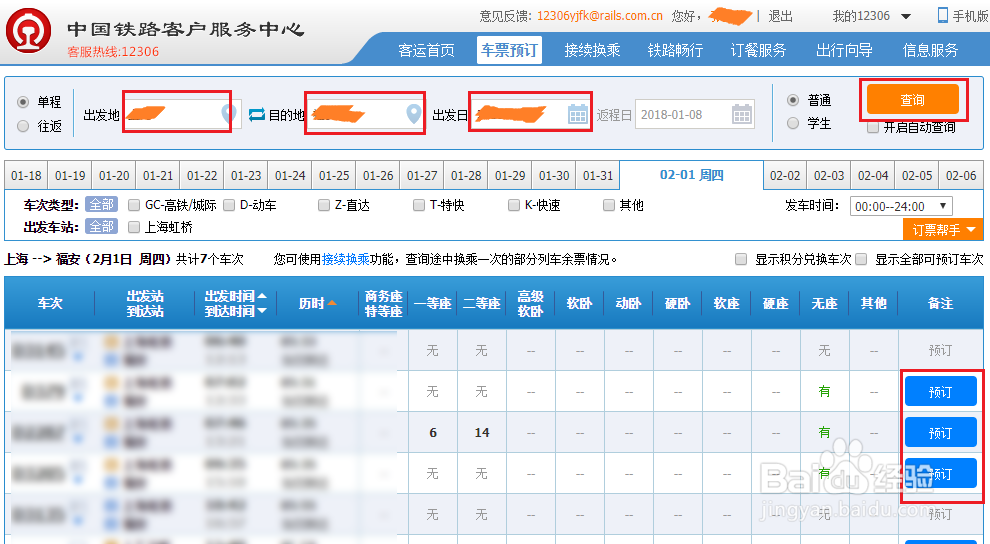The width and height of the screenshot is (990, 544).
Task: Check Z-直达 train type filter
Action: 324,205
